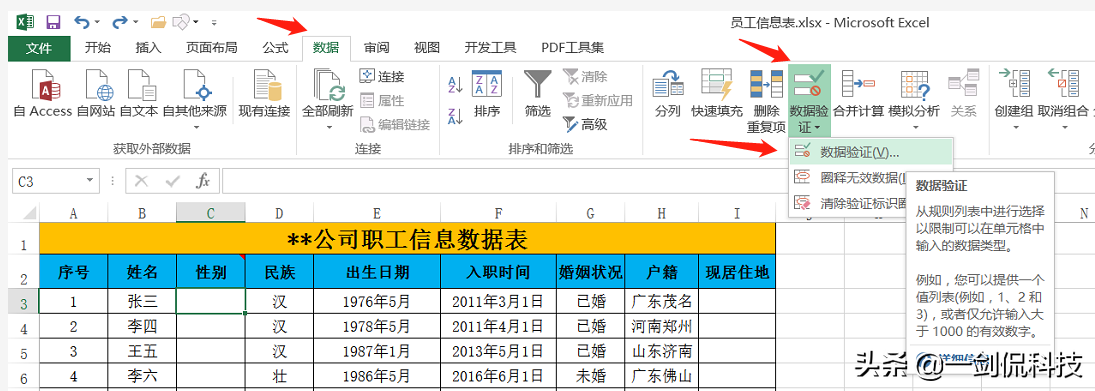Viewport: 1095px width, 391px height.
Task: Open the 排序 sort dialog
Action: coord(487,93)
